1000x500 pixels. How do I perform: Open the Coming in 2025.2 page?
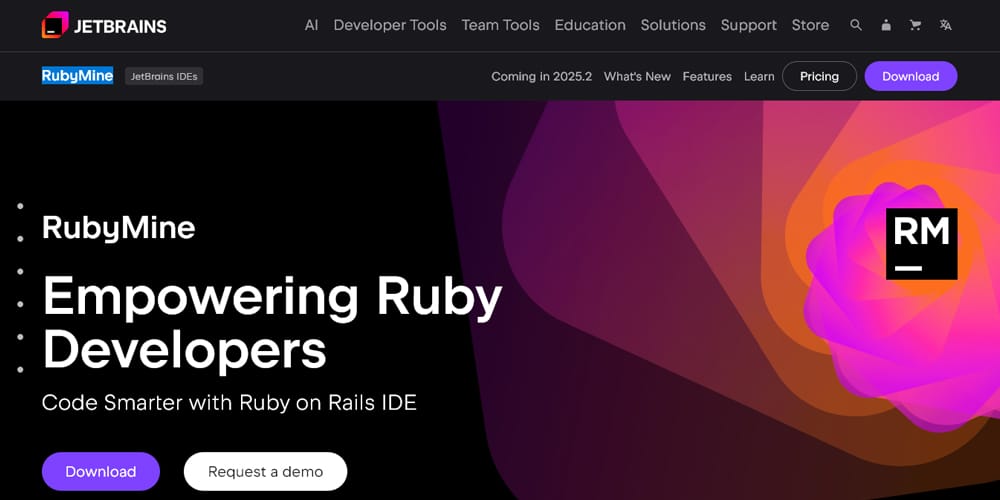click(541, 77)
